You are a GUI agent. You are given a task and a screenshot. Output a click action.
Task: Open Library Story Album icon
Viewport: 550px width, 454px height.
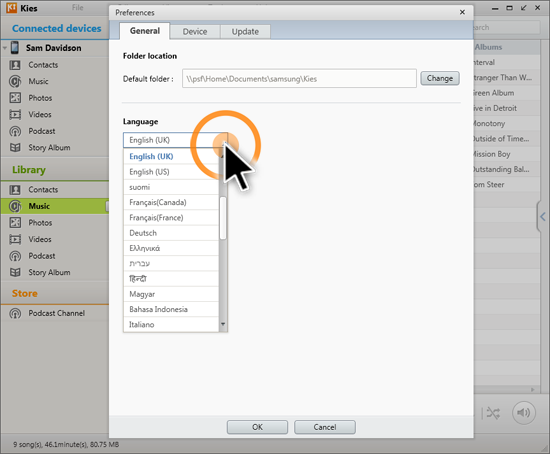15,272
